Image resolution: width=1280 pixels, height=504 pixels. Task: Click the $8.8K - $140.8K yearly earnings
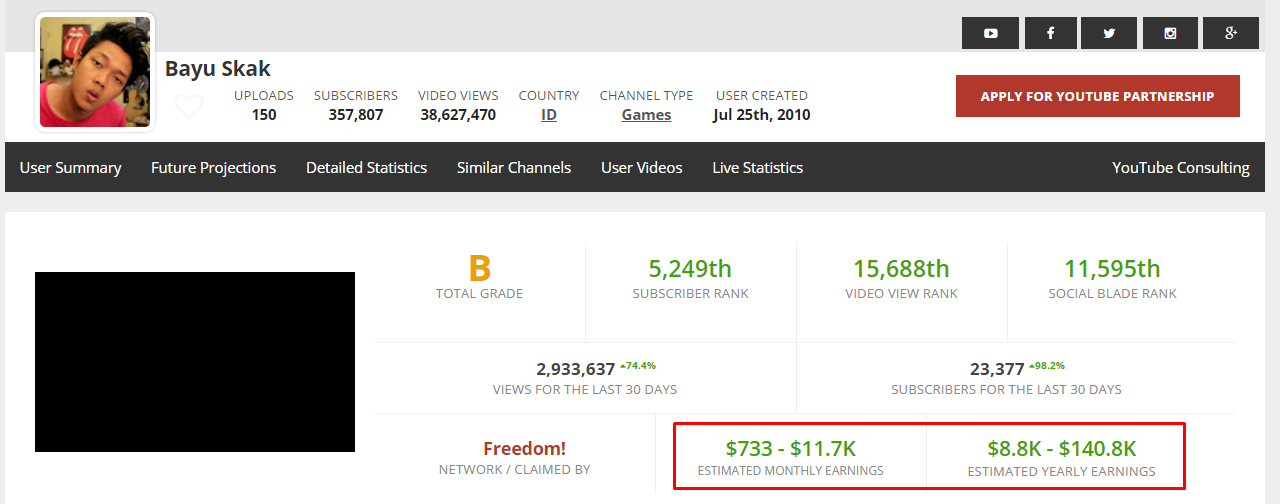point(1061,448)
